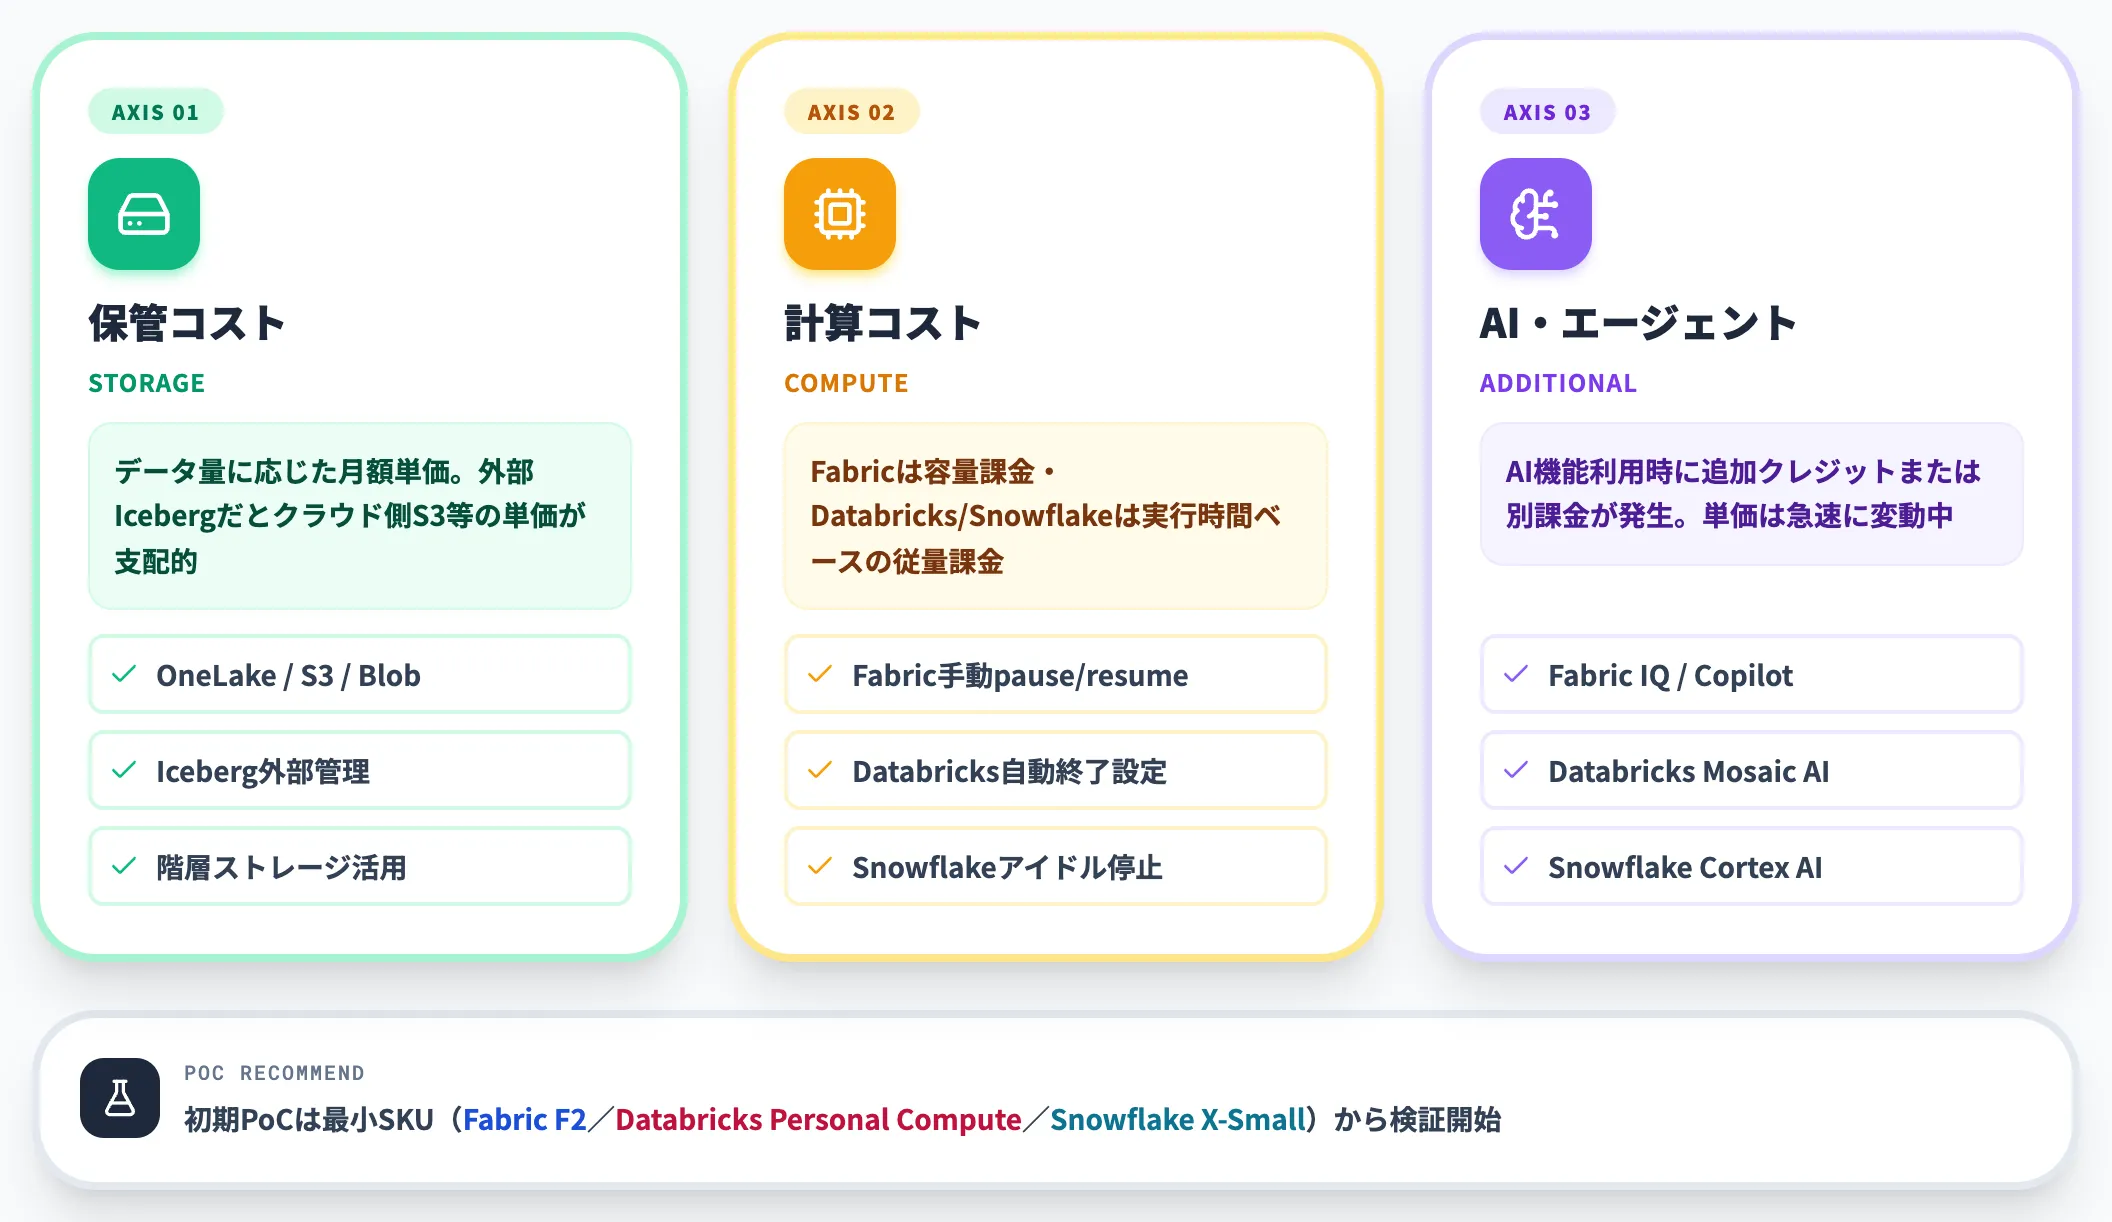The image size is (2112, 1222).
Task: Click the purple description starting AI機能利用時
Action: tap(1752, 494)
